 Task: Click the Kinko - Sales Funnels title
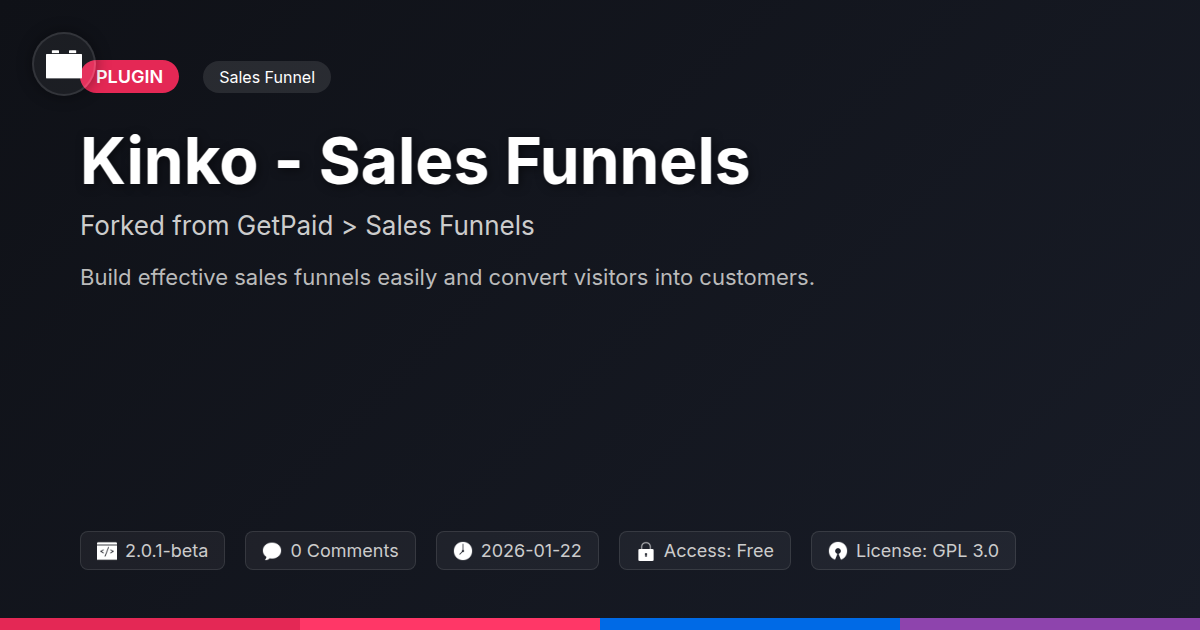[x=415, y=161]
